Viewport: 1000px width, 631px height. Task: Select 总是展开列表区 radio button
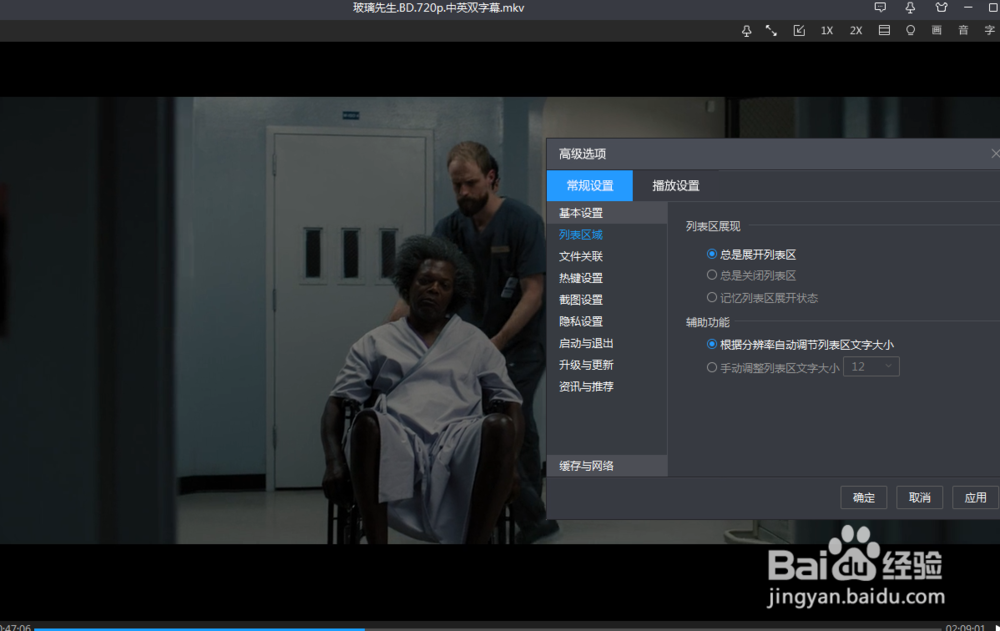(x=712, y=254)
